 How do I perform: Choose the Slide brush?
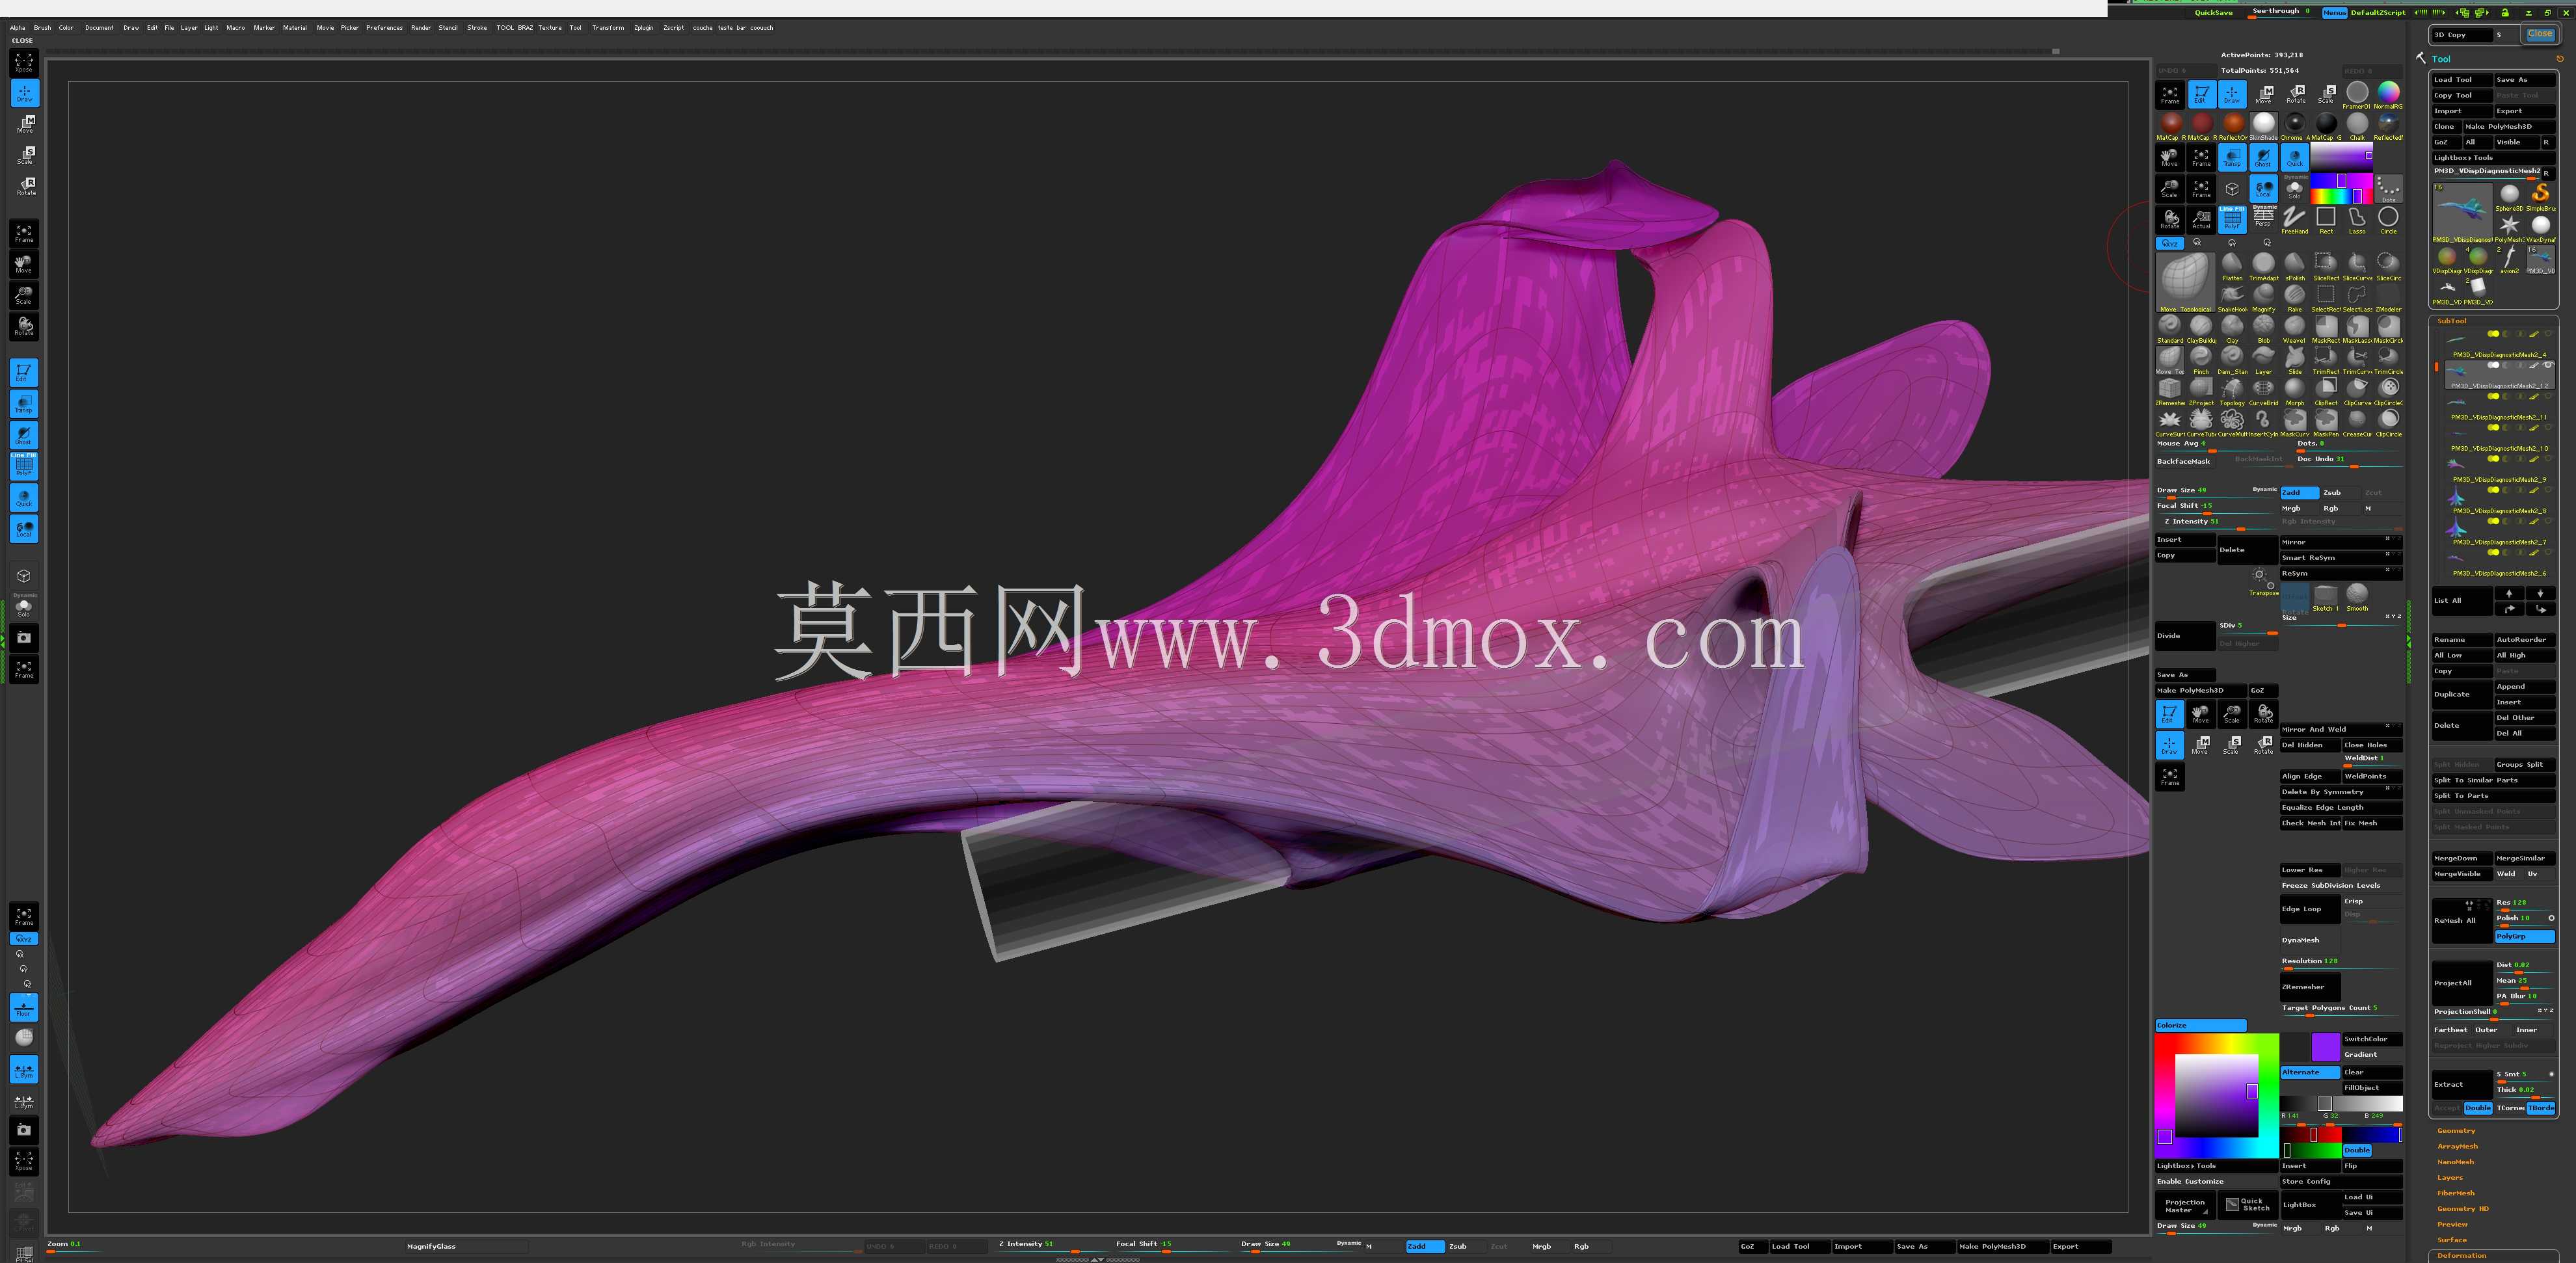pos(2295,360)
